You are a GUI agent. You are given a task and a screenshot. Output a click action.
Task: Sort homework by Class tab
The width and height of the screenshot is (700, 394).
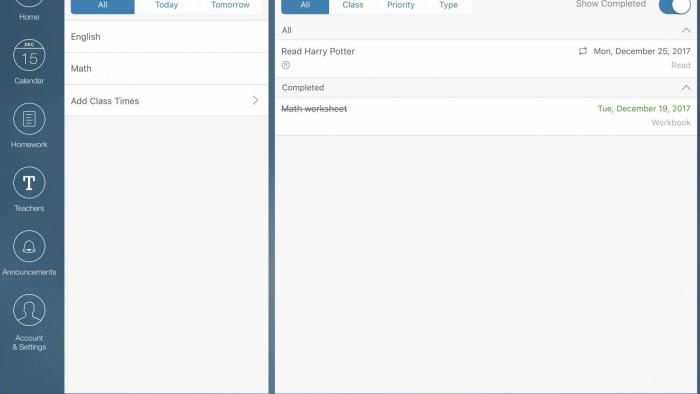pos(353,6)
